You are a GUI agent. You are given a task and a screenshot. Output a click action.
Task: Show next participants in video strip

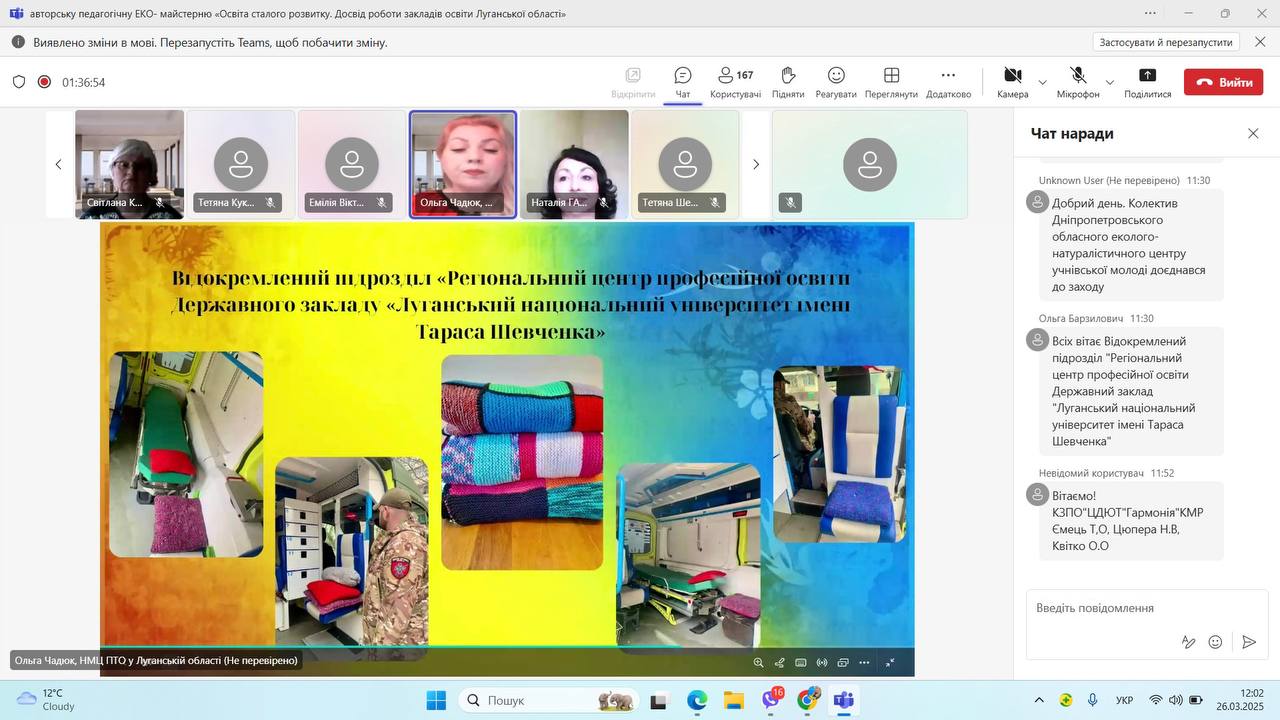[x=756, y=164]
